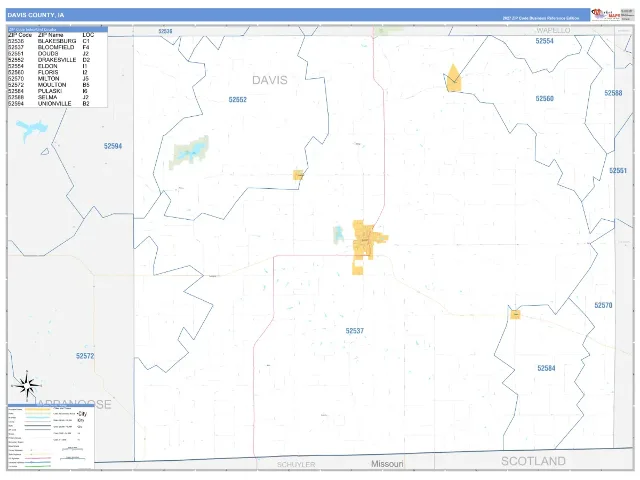Click the 'DAVIS COUNTY, IA' title
This screenshot has height=480, width=640.
point(36,15)
